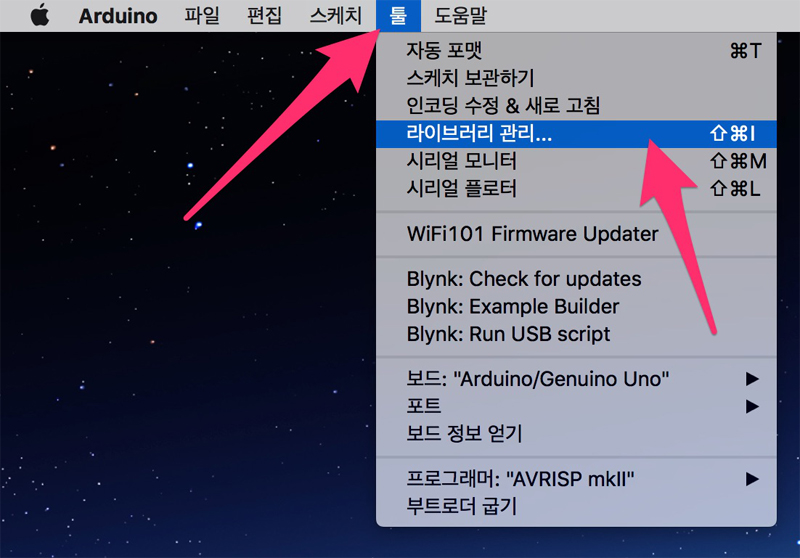Open Blynk: Example Builder
Image resolution: width=800 pixels, height=558 pixels.
(x=576, y=307)
